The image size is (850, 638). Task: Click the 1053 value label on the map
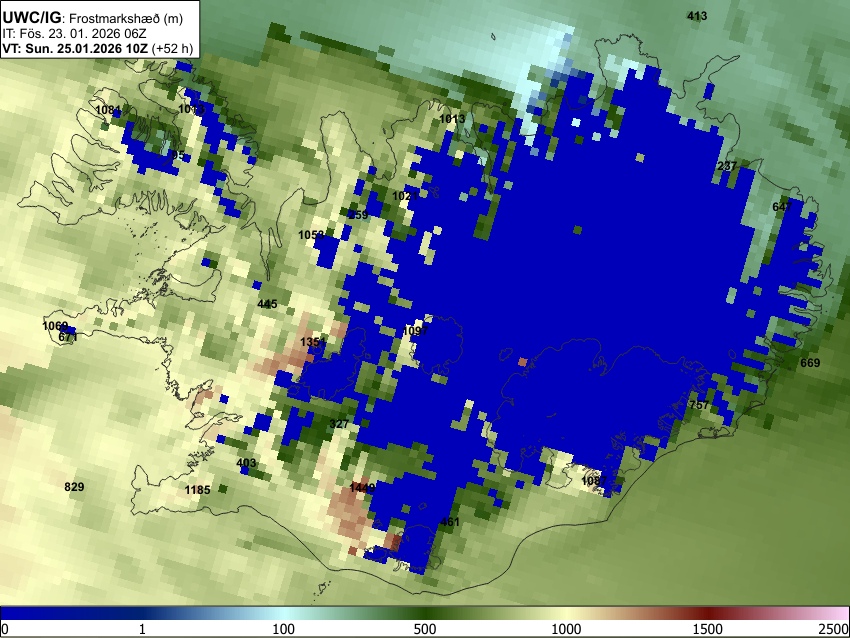(311, 235)
